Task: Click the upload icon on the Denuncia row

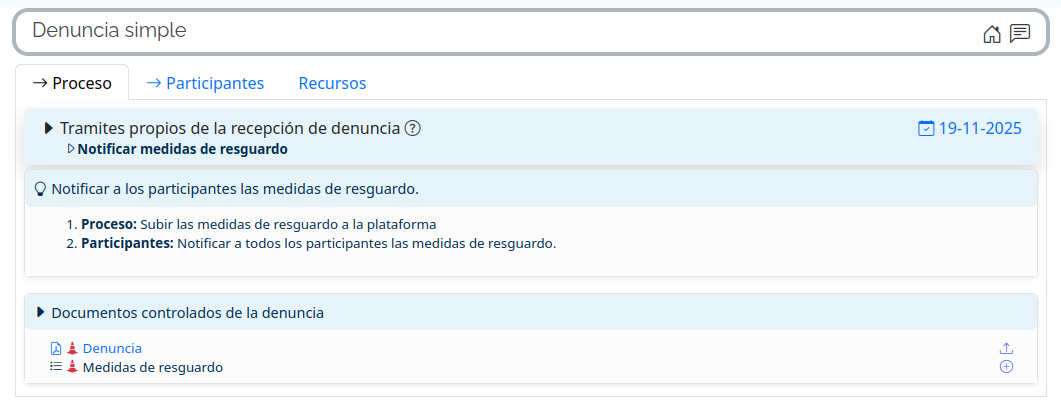Action: tap(1006, 349)
